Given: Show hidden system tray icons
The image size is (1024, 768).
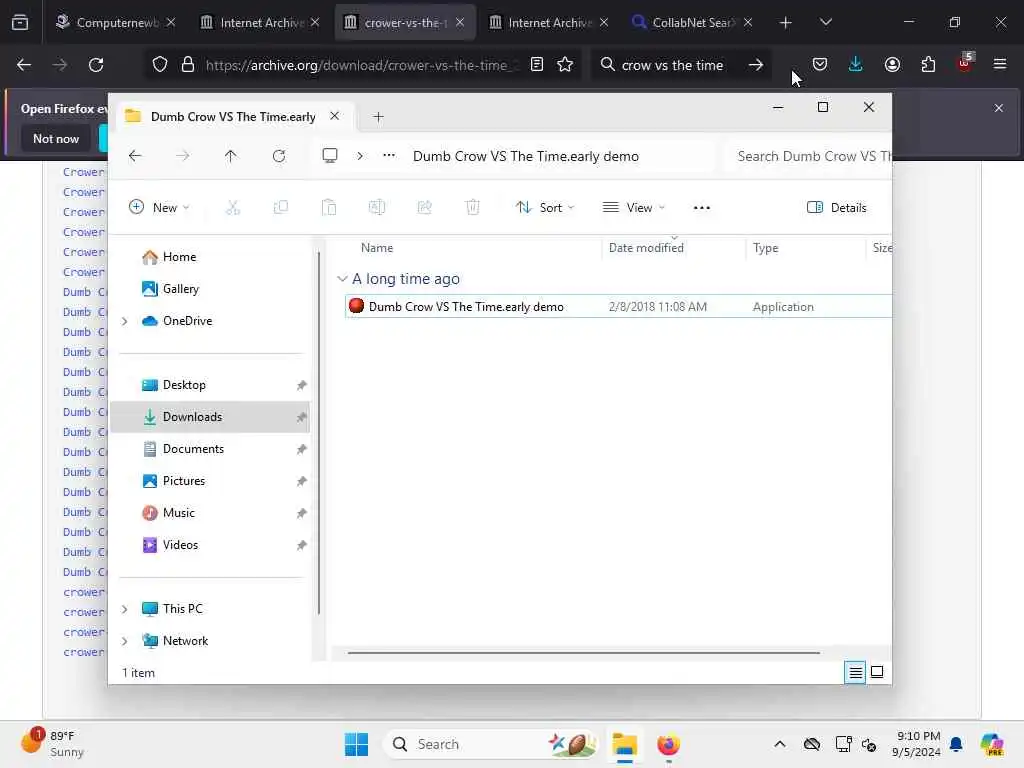Looking at the screenshot, I should coord(780,744).
